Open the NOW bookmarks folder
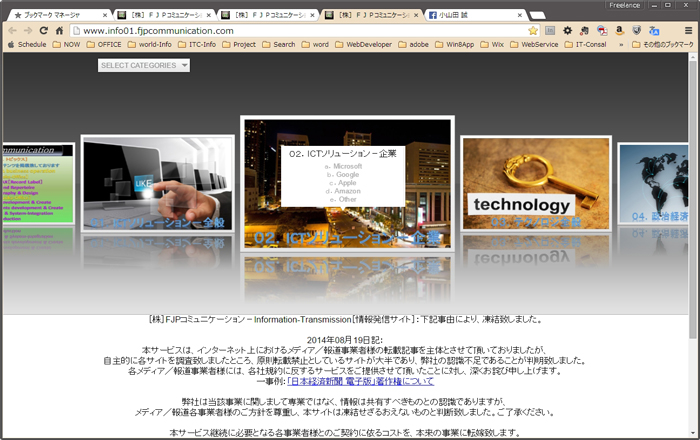This screenshot has height=440, width=700. coord(67,45)
